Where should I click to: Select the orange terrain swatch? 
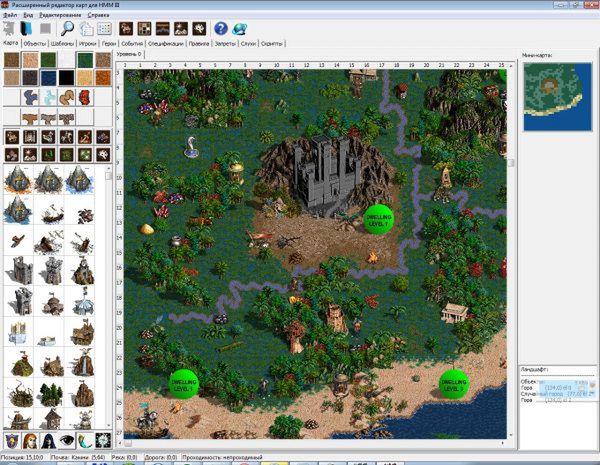103,78
